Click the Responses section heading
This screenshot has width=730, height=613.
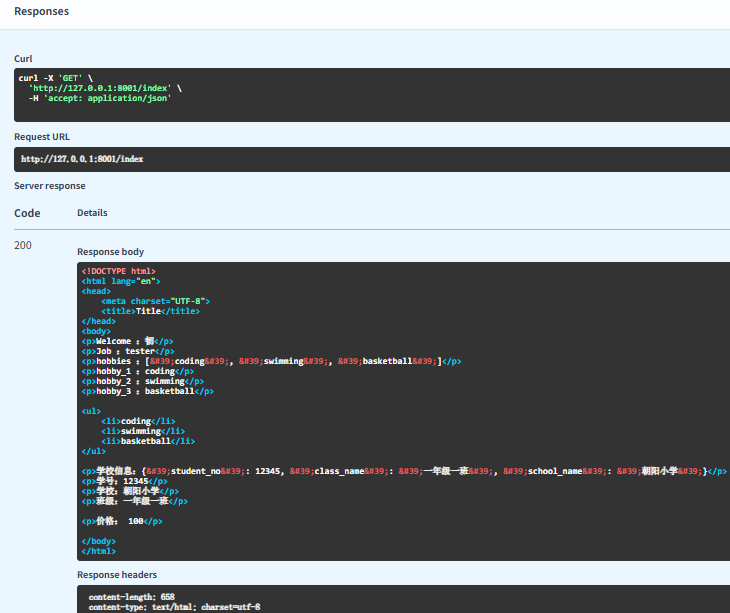point(41,11)
